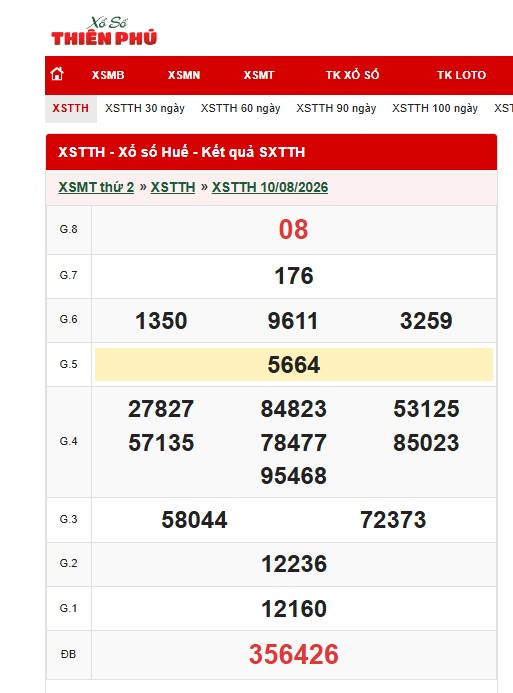Click G.4 number 27827
Image resolution: width=513 pixels, height=693 pixels.
point(161,409)
